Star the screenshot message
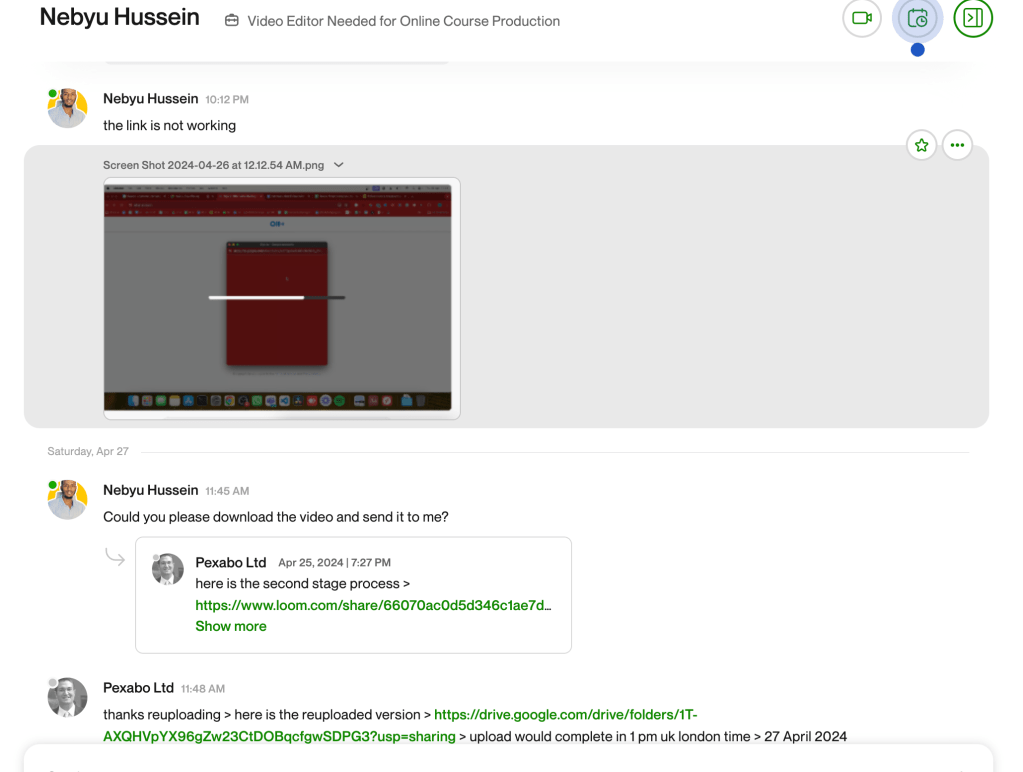This screenshot has height=772, width=1023. 921,145
